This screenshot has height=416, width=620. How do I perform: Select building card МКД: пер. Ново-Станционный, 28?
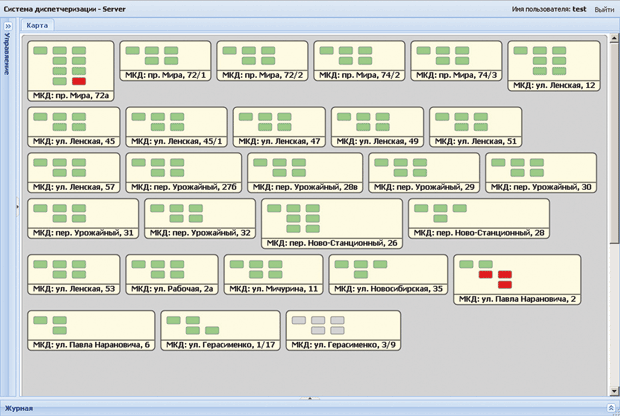pyautogui.click(x=479, y=219)
